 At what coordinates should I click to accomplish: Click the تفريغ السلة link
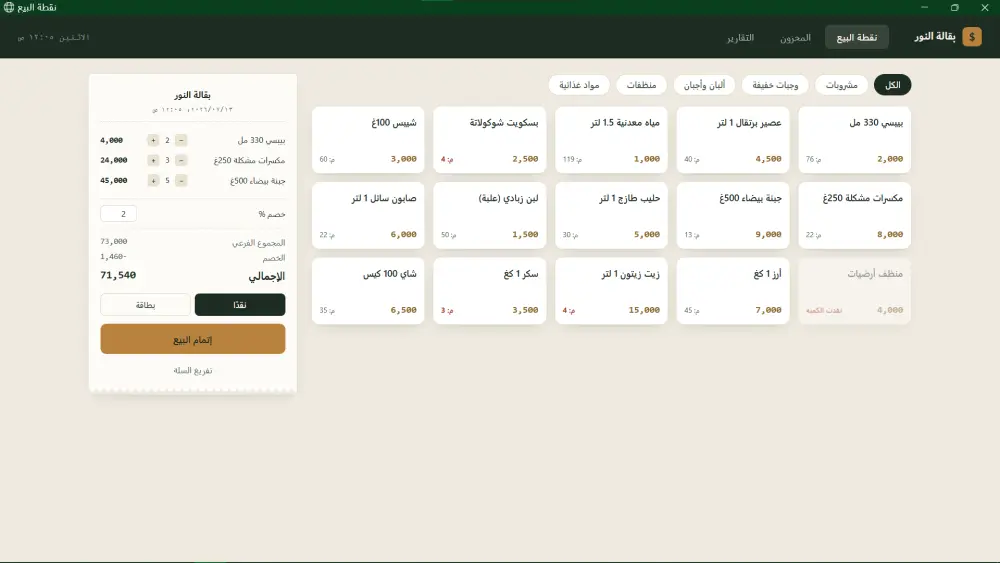point(193,370)
